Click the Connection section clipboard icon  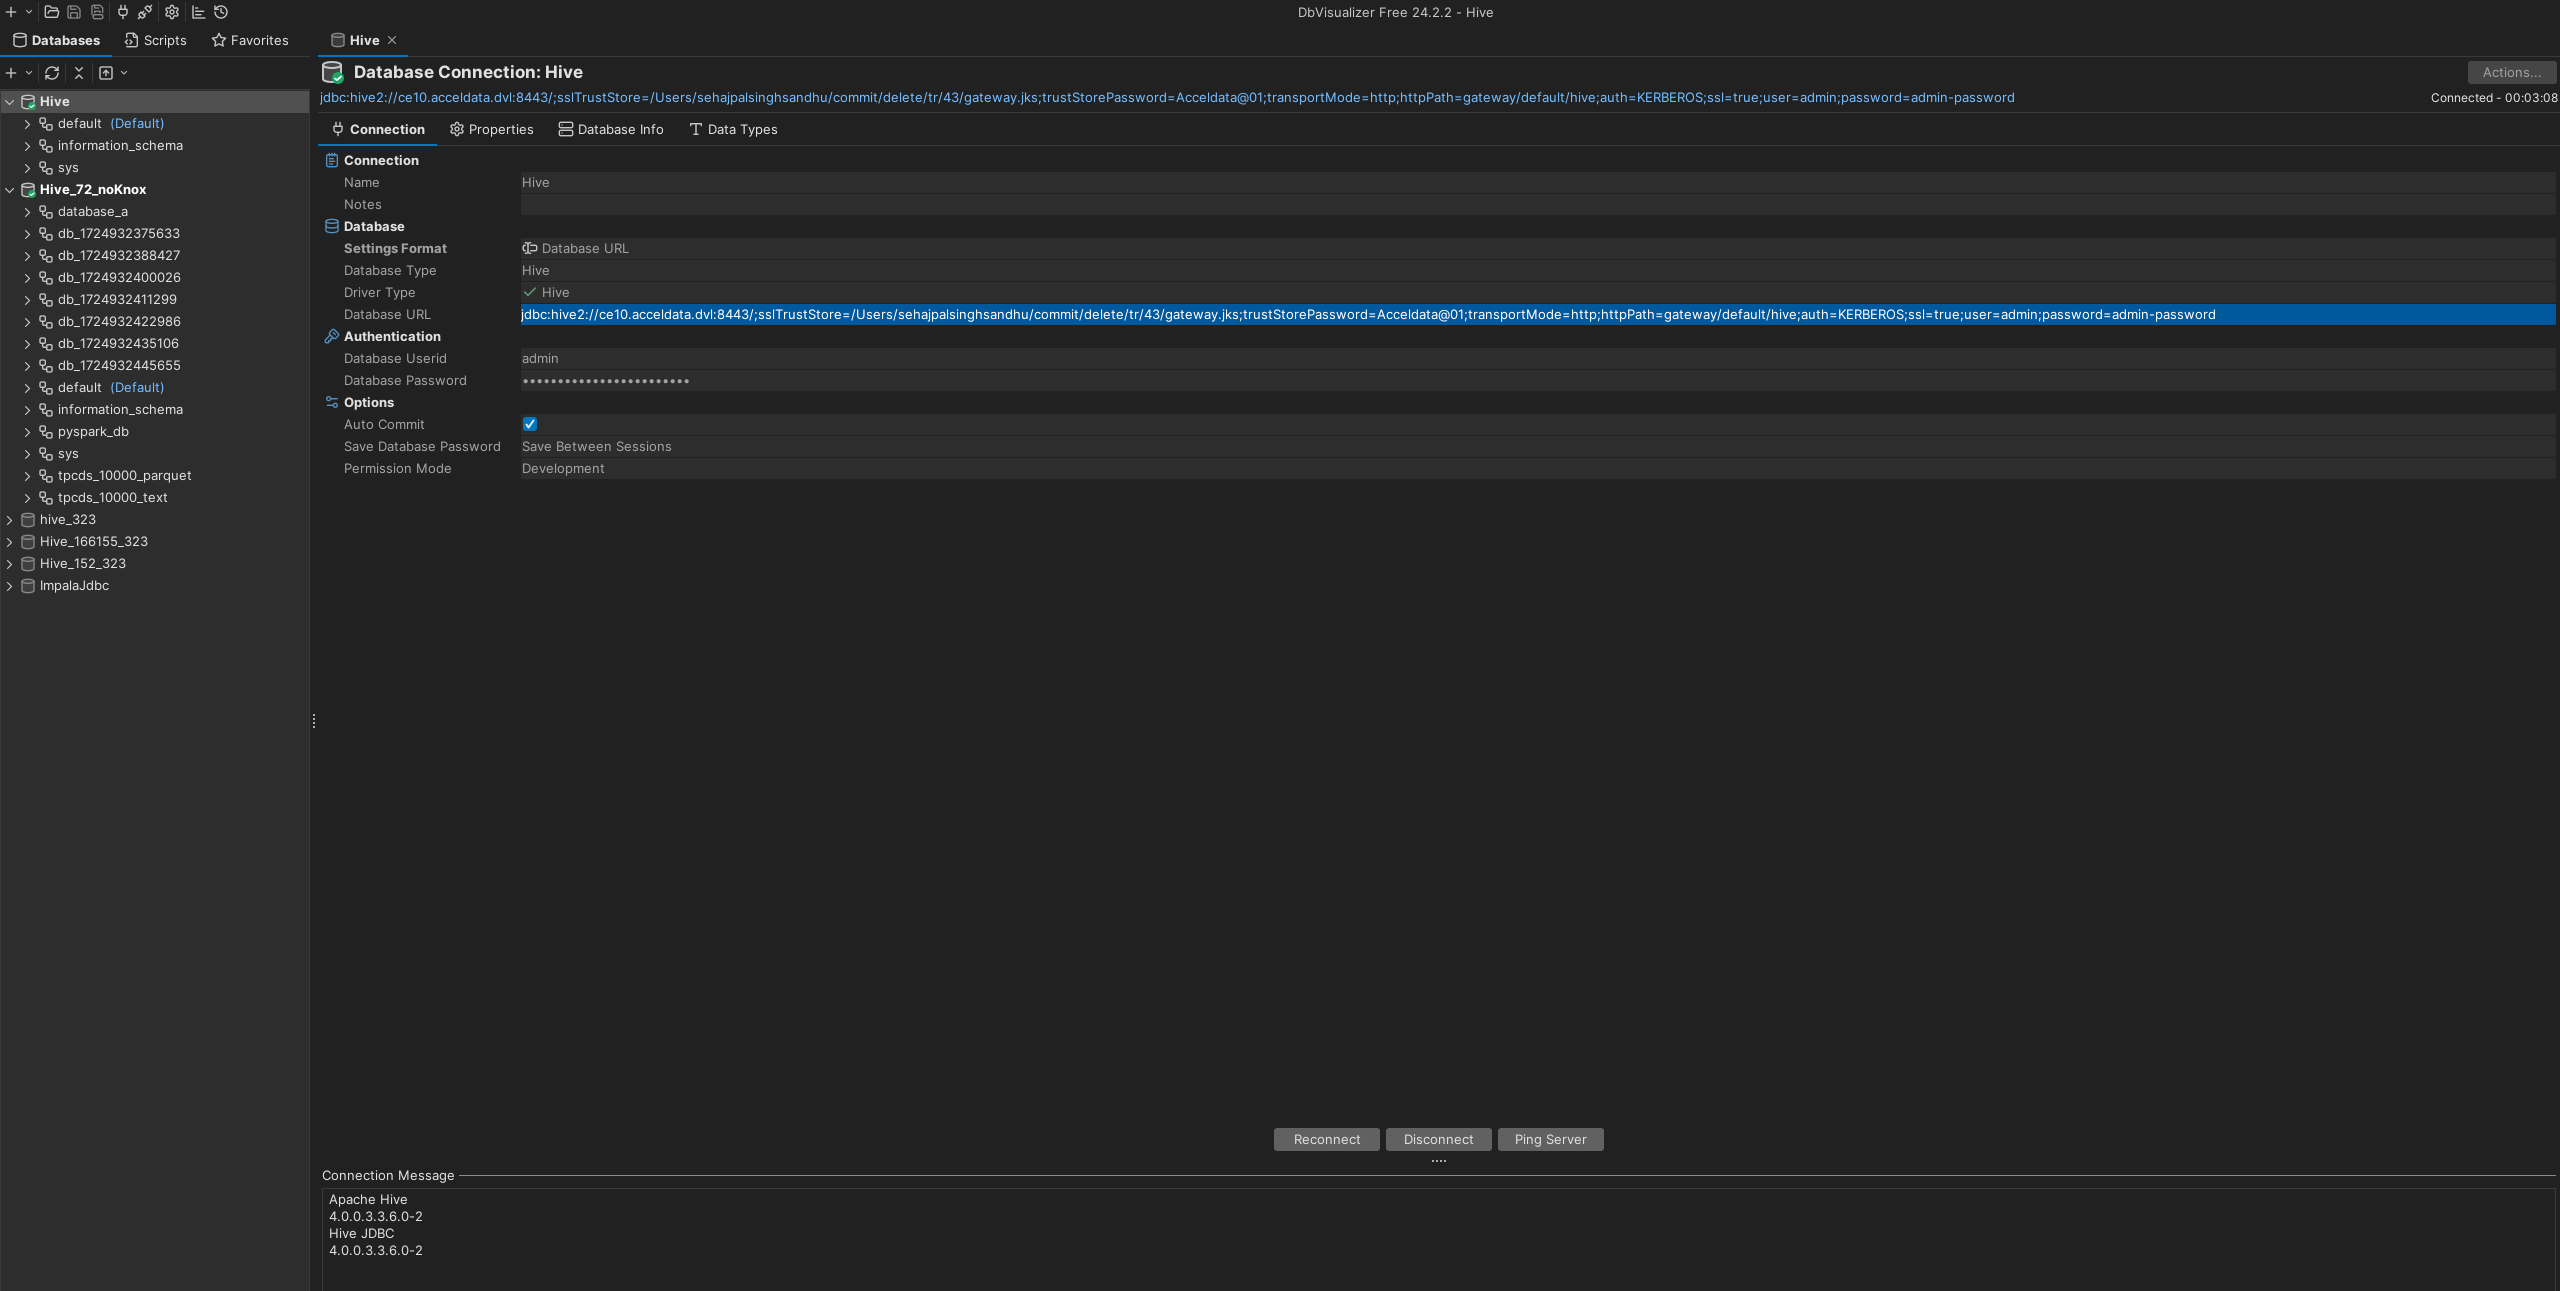tap(332, 160)
